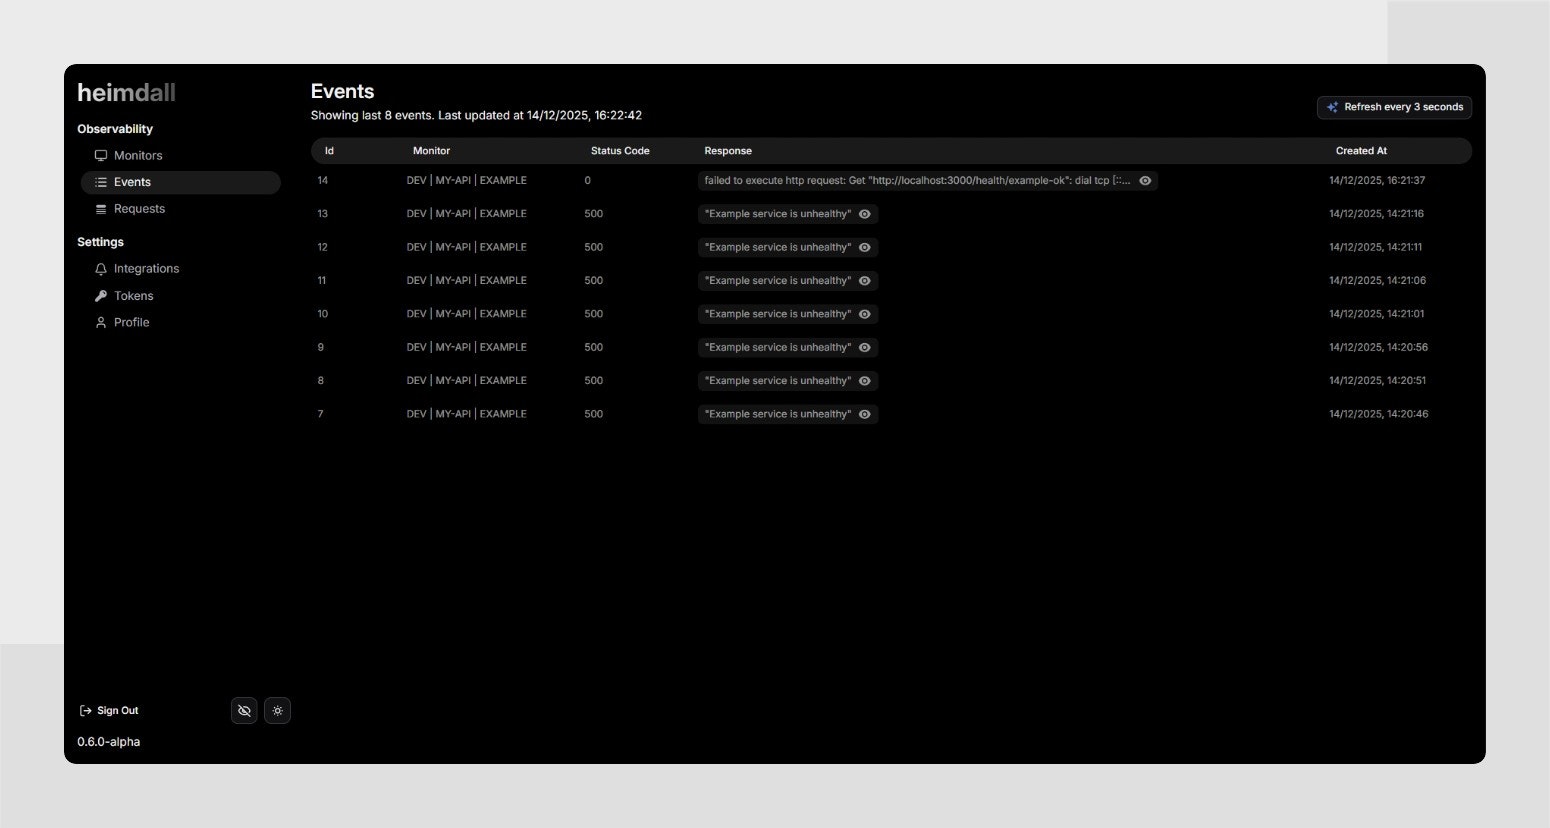Toggle the crossed-eye visibility button near Sign Out

(244, 710)
